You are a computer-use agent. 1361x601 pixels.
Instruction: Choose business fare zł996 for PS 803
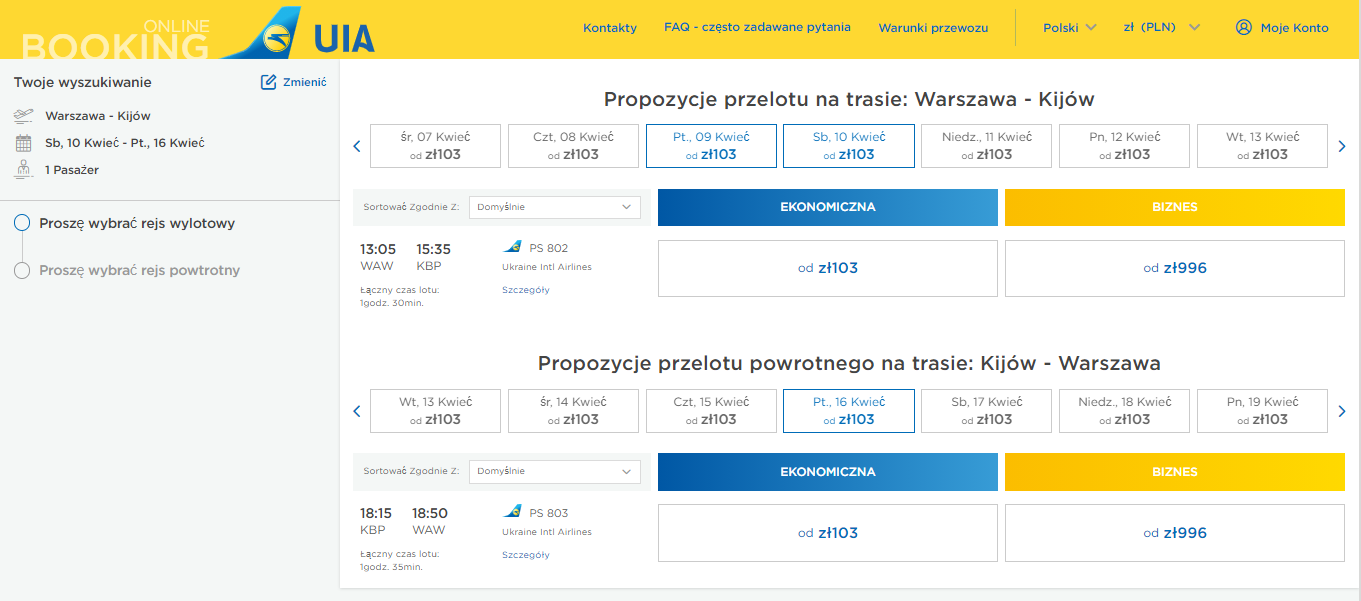coord(1175,533)
